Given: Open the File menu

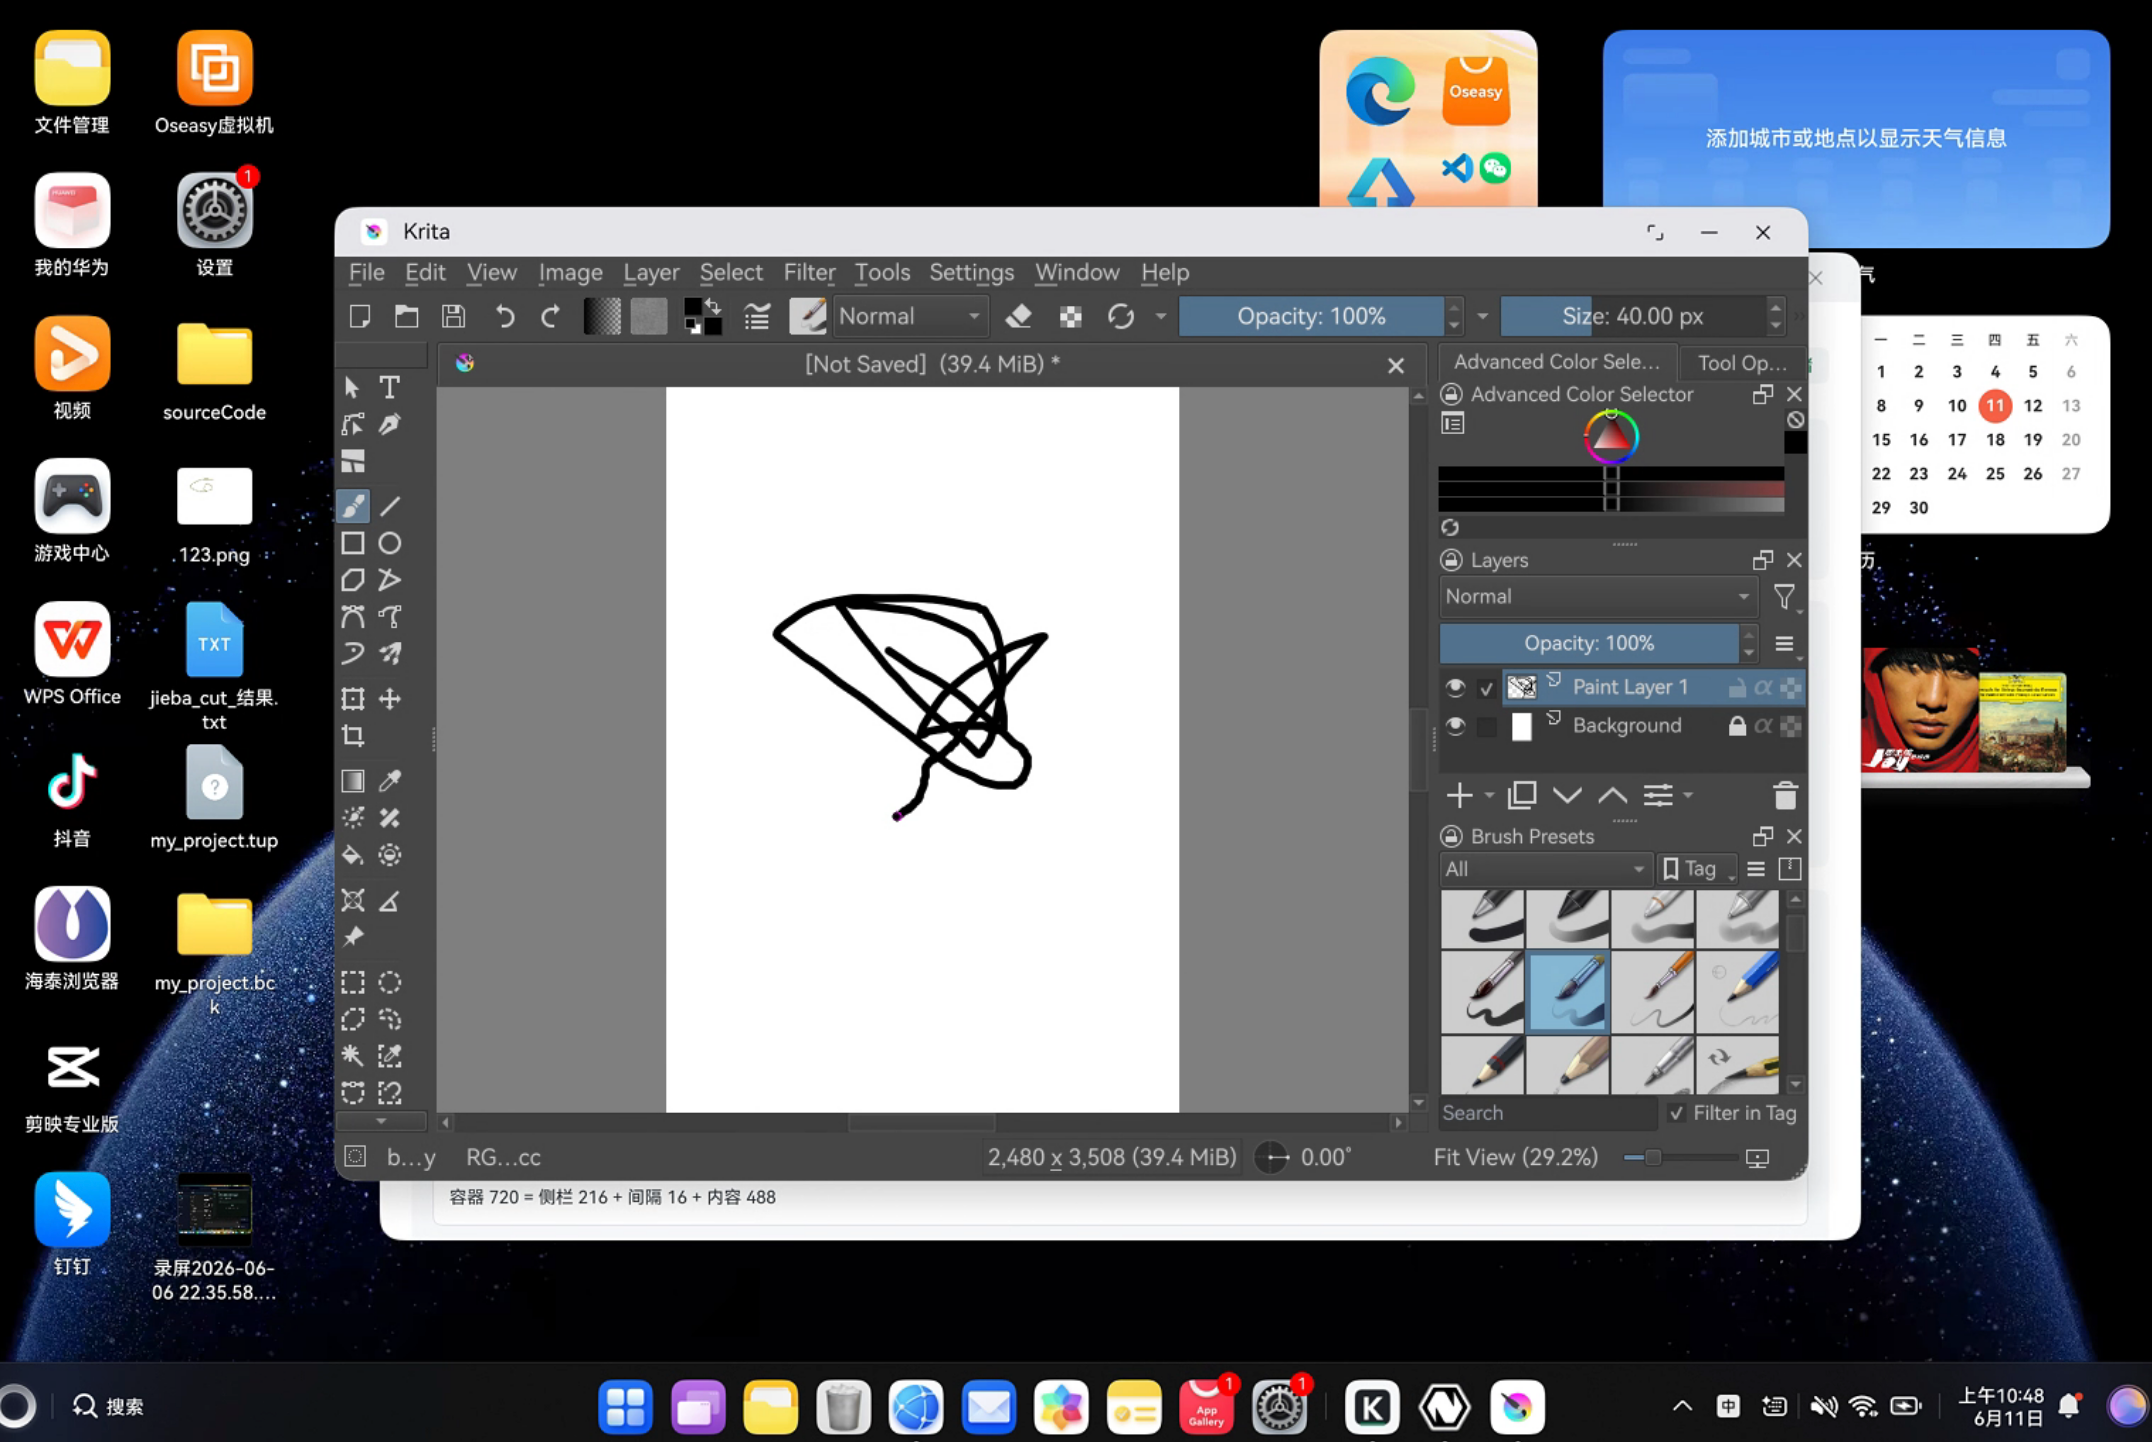Looking at the screenshot, I should tap(366, 272).
